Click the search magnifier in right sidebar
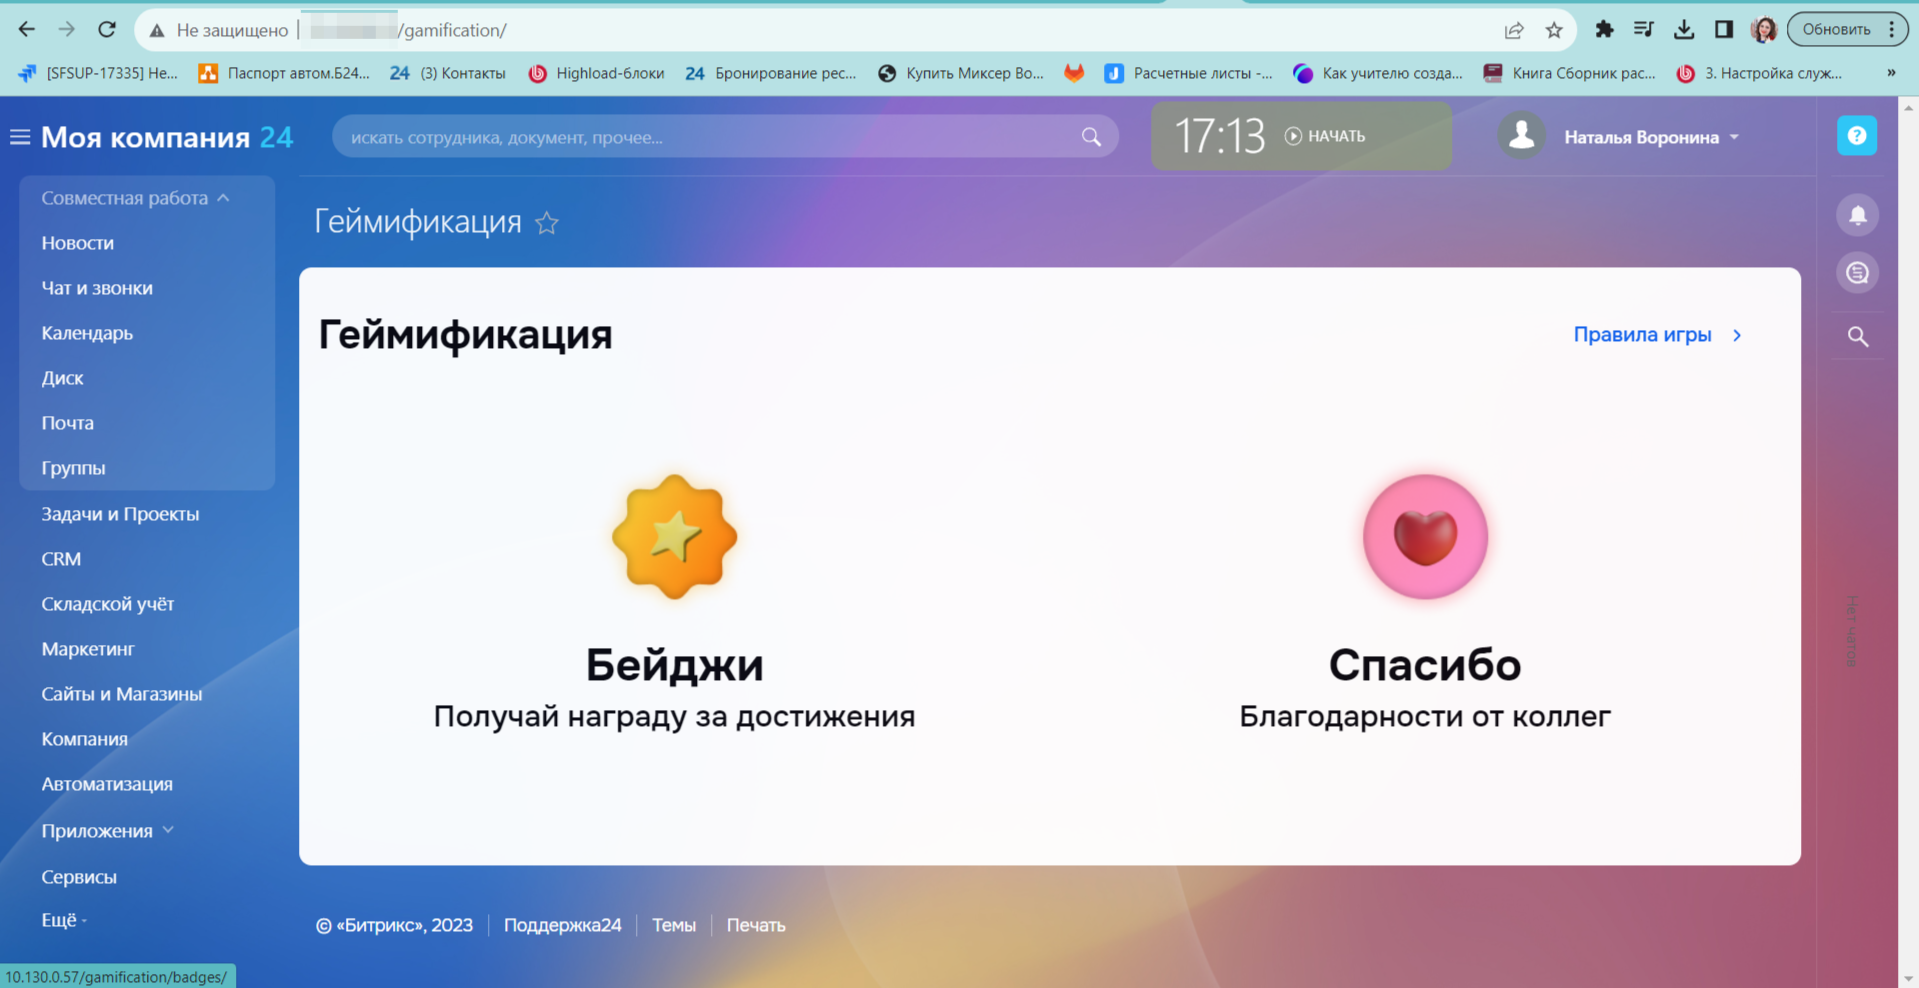 [x=1857, y=337]
